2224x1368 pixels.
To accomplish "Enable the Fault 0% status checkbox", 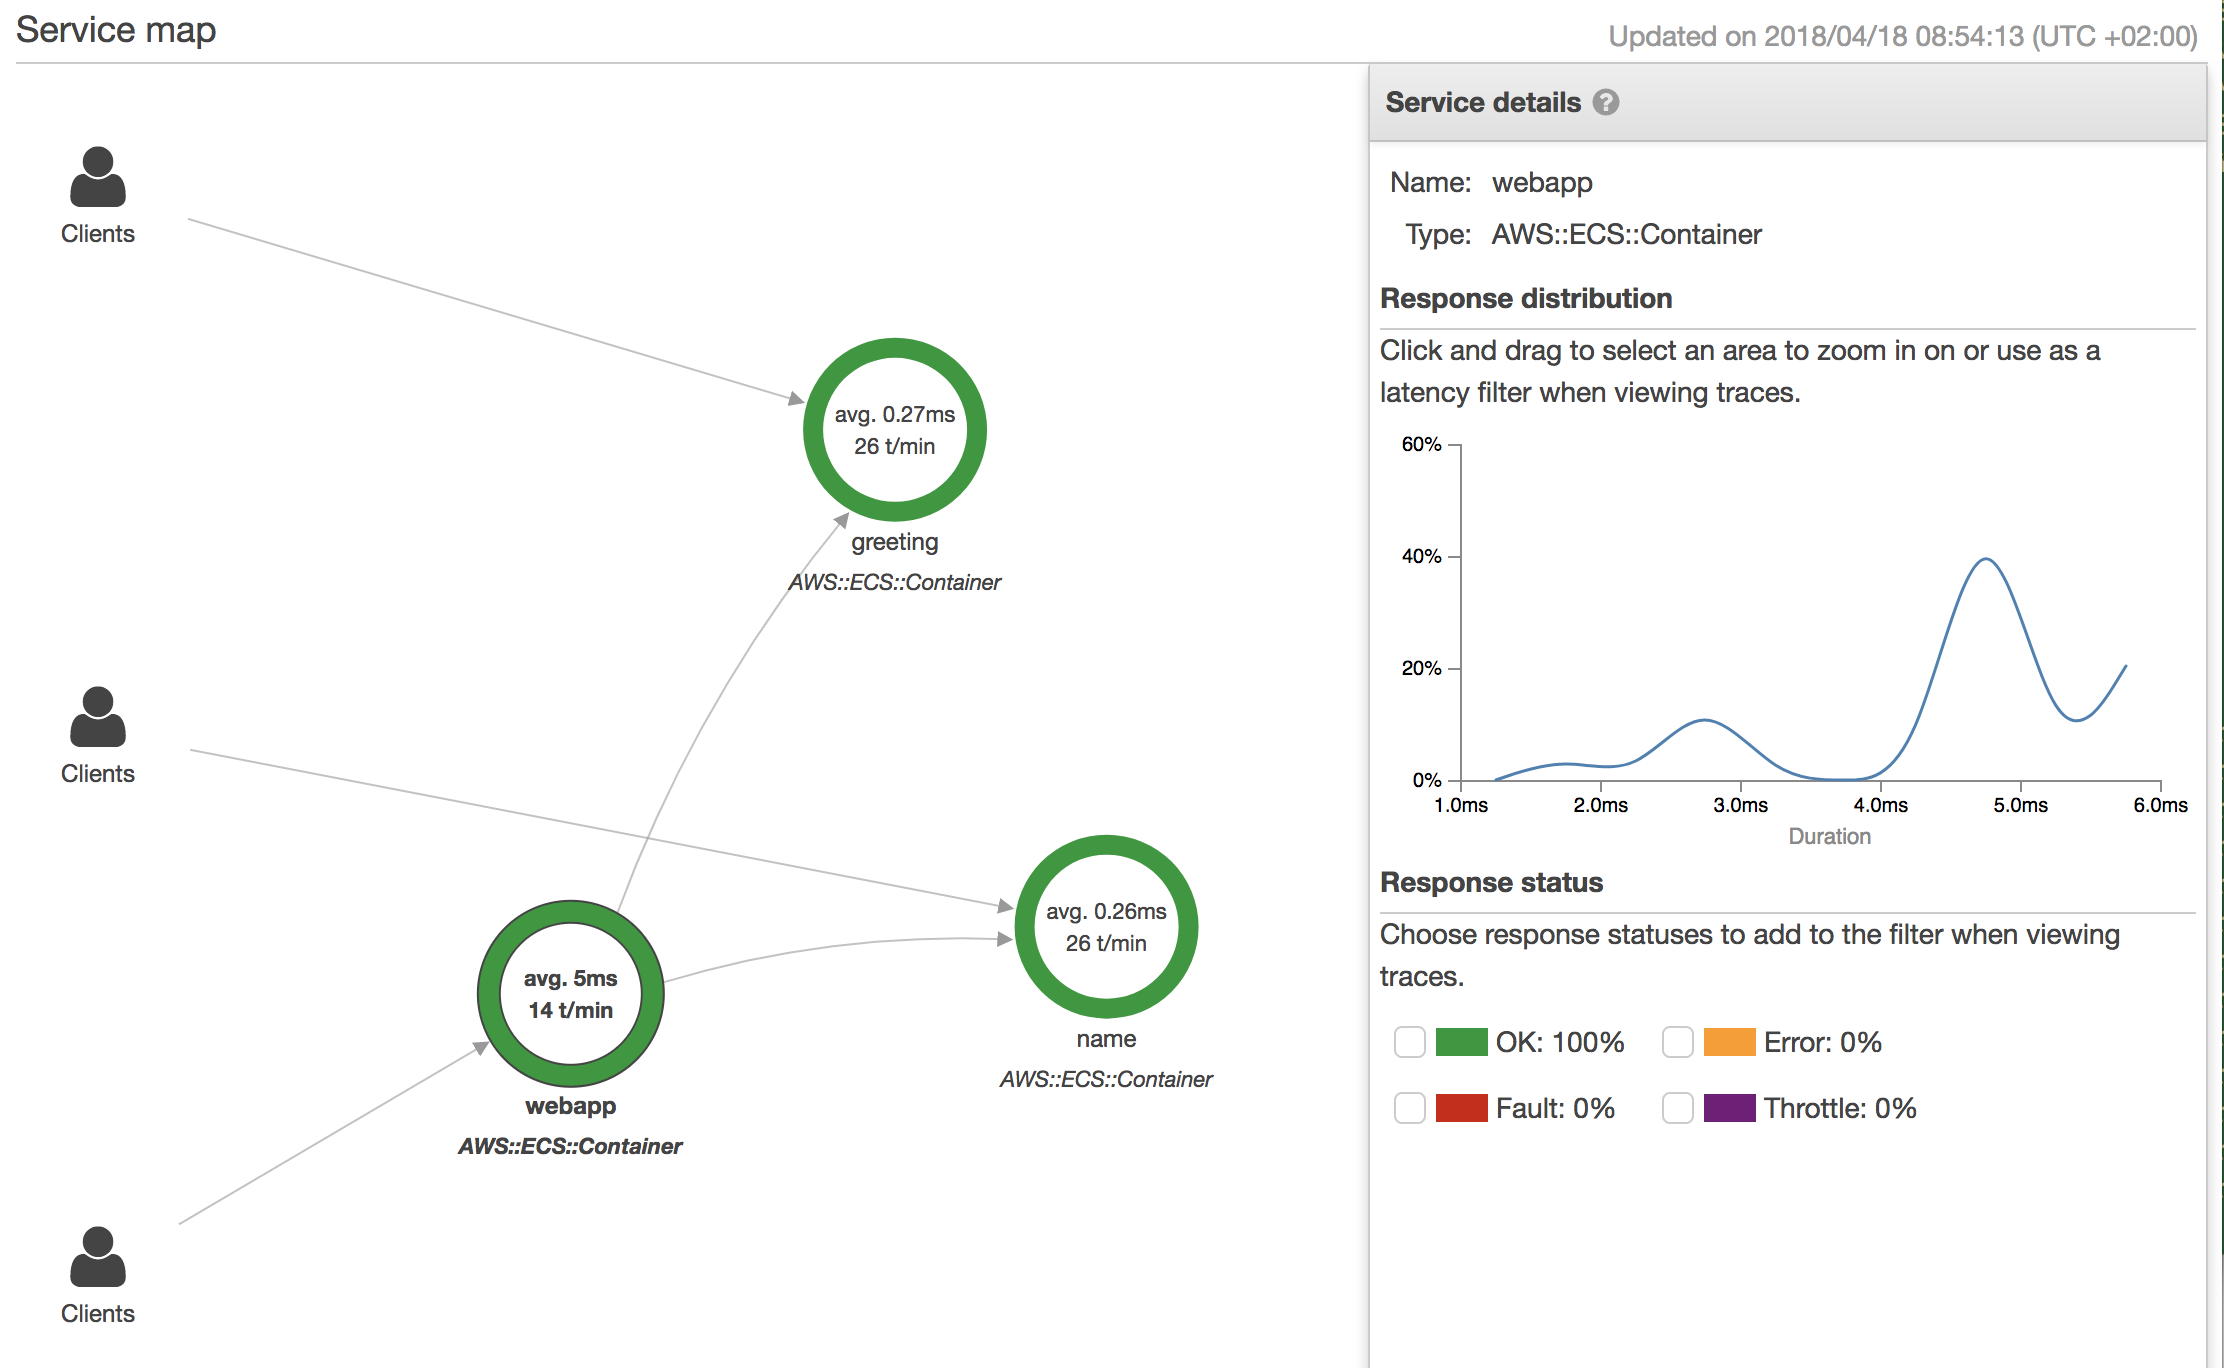I will [1410, 1108].
